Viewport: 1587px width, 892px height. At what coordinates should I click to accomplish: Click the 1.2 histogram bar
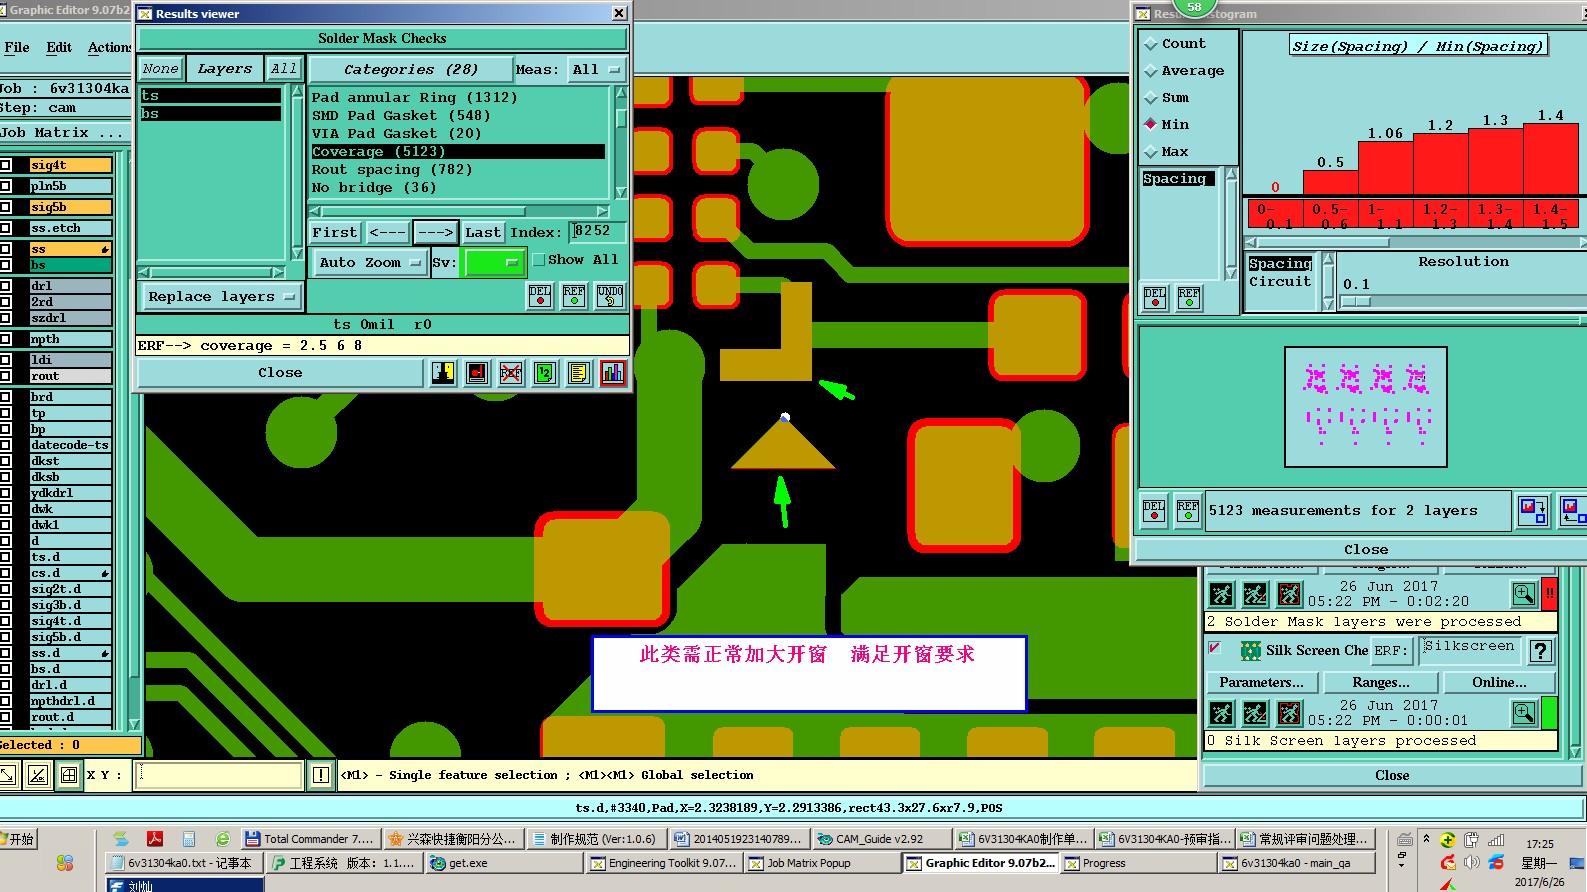1441,164
